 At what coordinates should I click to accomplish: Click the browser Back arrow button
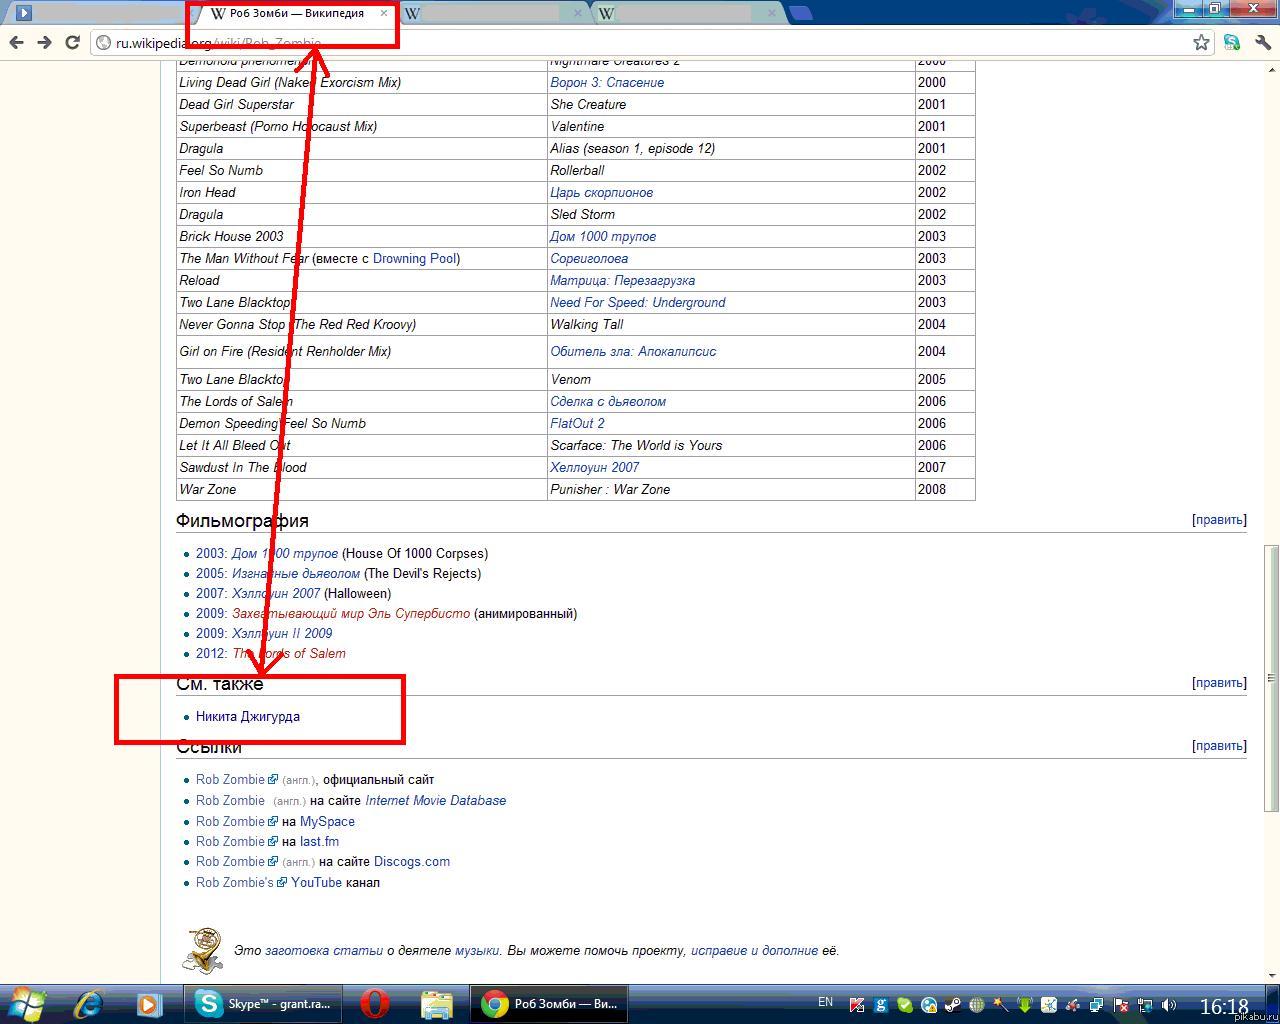[16, 42]
